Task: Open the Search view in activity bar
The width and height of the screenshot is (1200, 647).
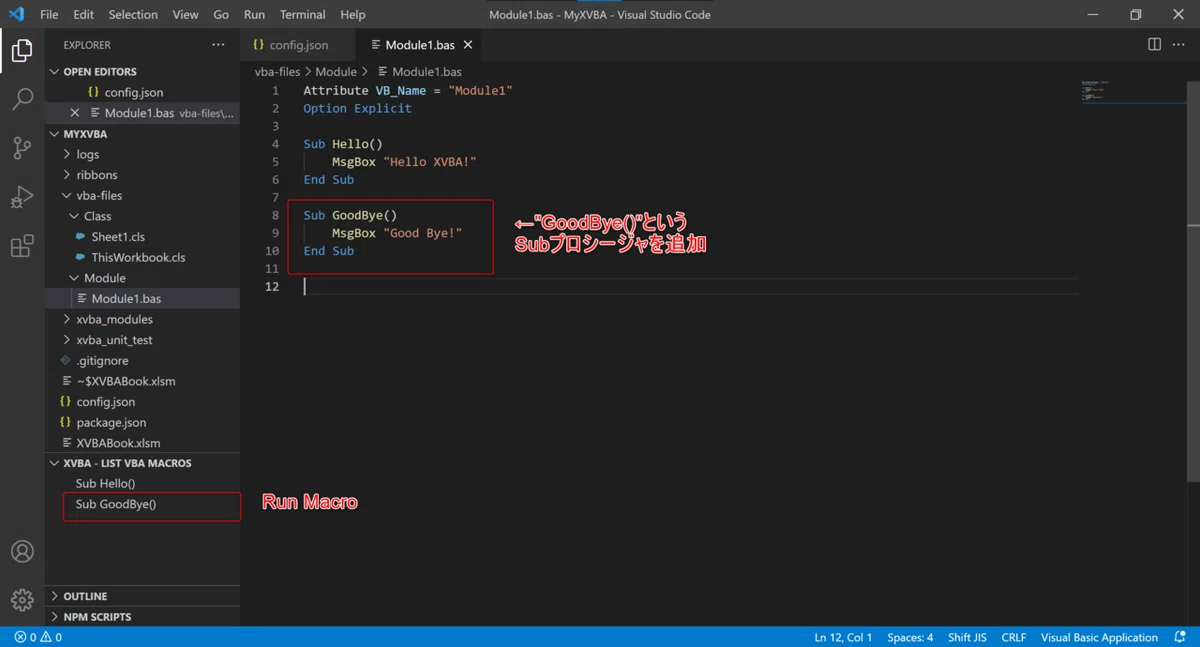Action: (22, 99)
